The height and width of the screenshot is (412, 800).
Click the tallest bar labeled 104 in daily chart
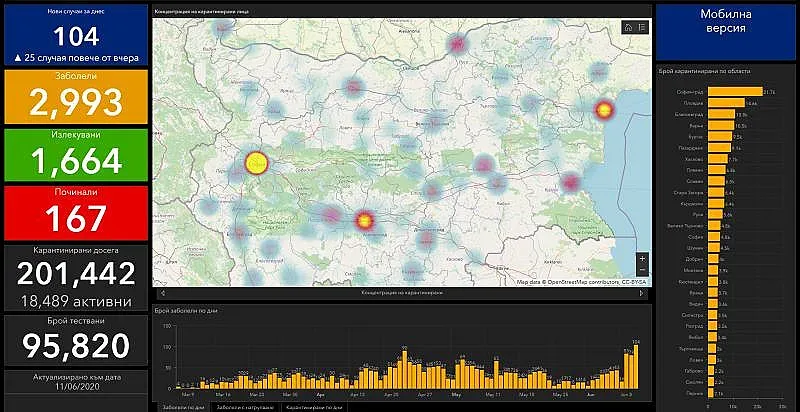(636, 367)
